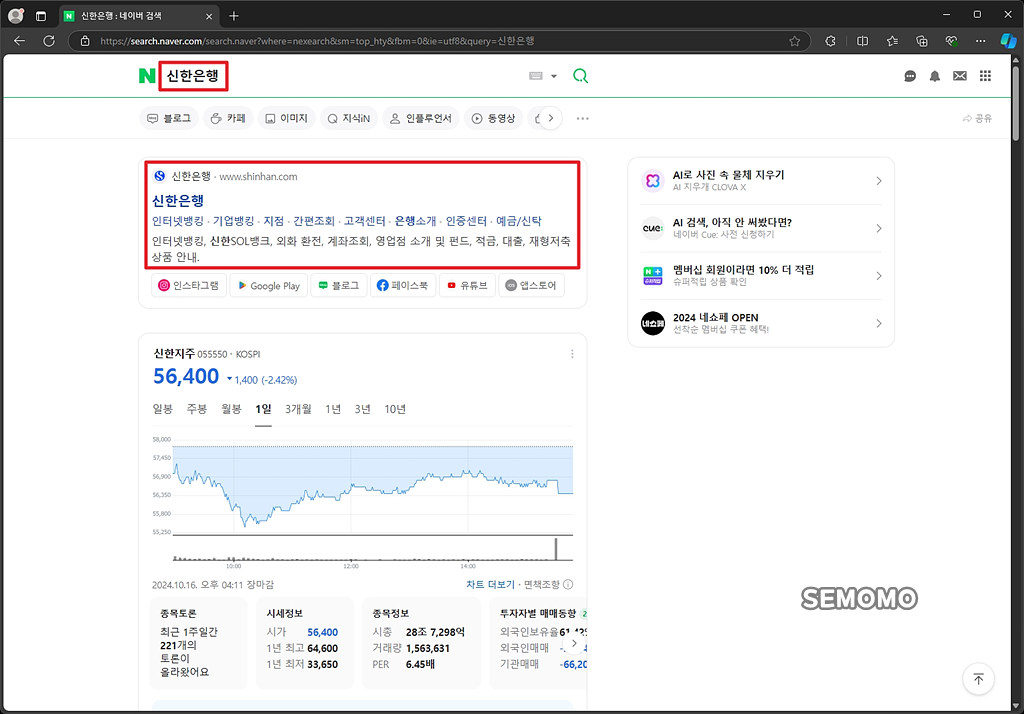Select the 지식iN search tab
Screen dimensions: 1024x714
coord(349,118)
